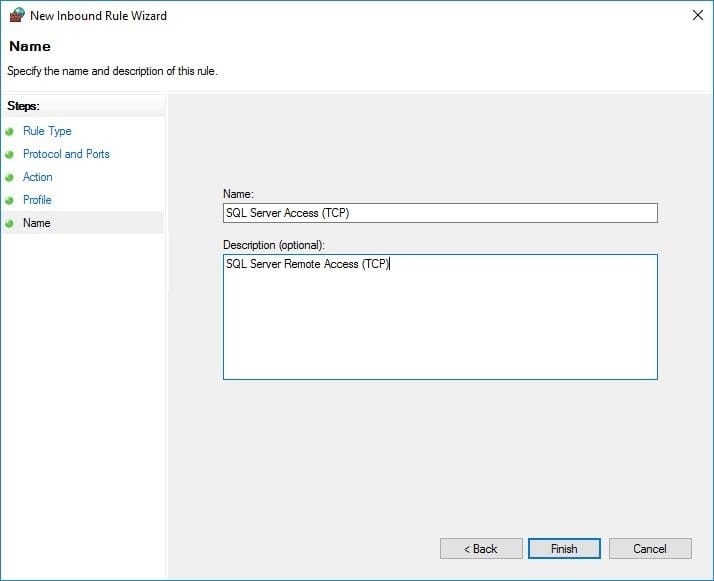Close the wizard window with X
Screen dimensions: 714x581
pyautogui.click(x=698, y=15)
